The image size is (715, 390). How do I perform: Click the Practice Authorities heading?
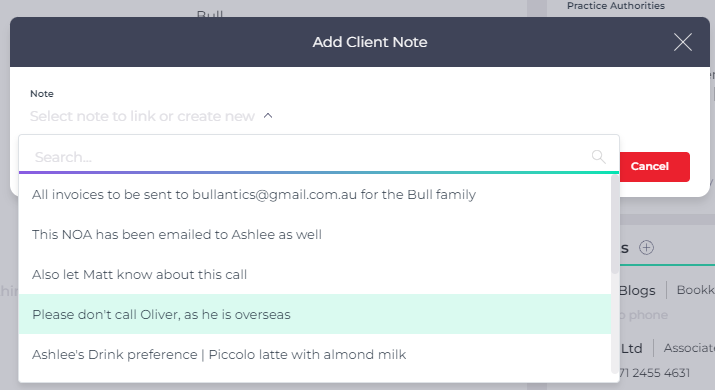(616, 6)
